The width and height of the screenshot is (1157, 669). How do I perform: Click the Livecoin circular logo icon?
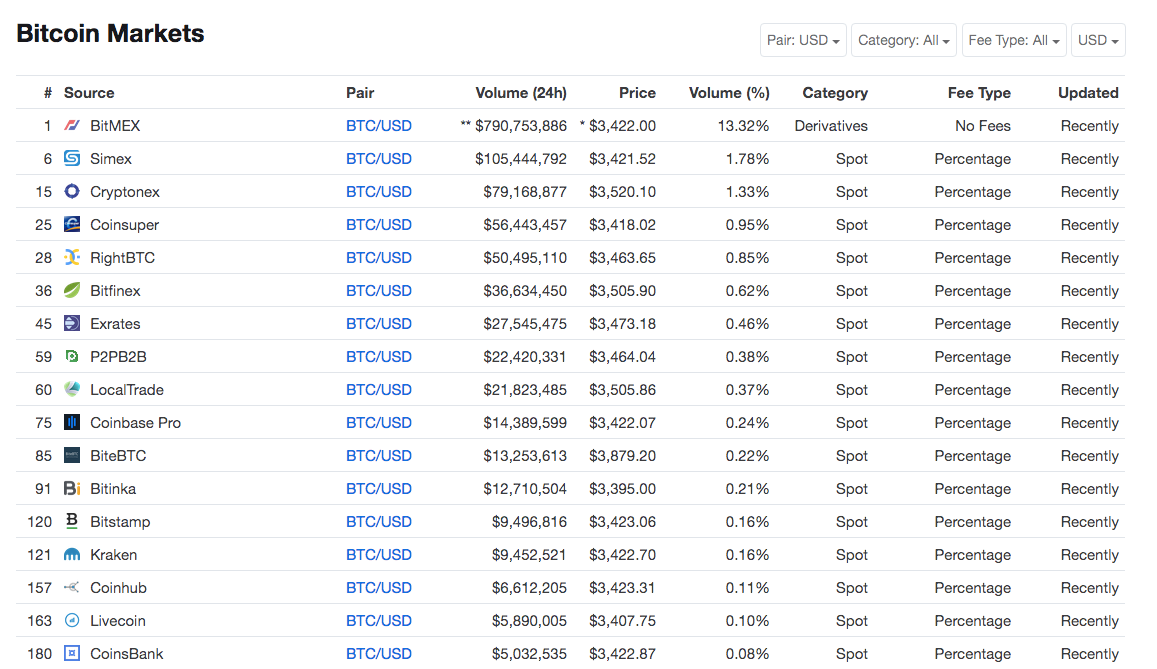click(72, 620)
